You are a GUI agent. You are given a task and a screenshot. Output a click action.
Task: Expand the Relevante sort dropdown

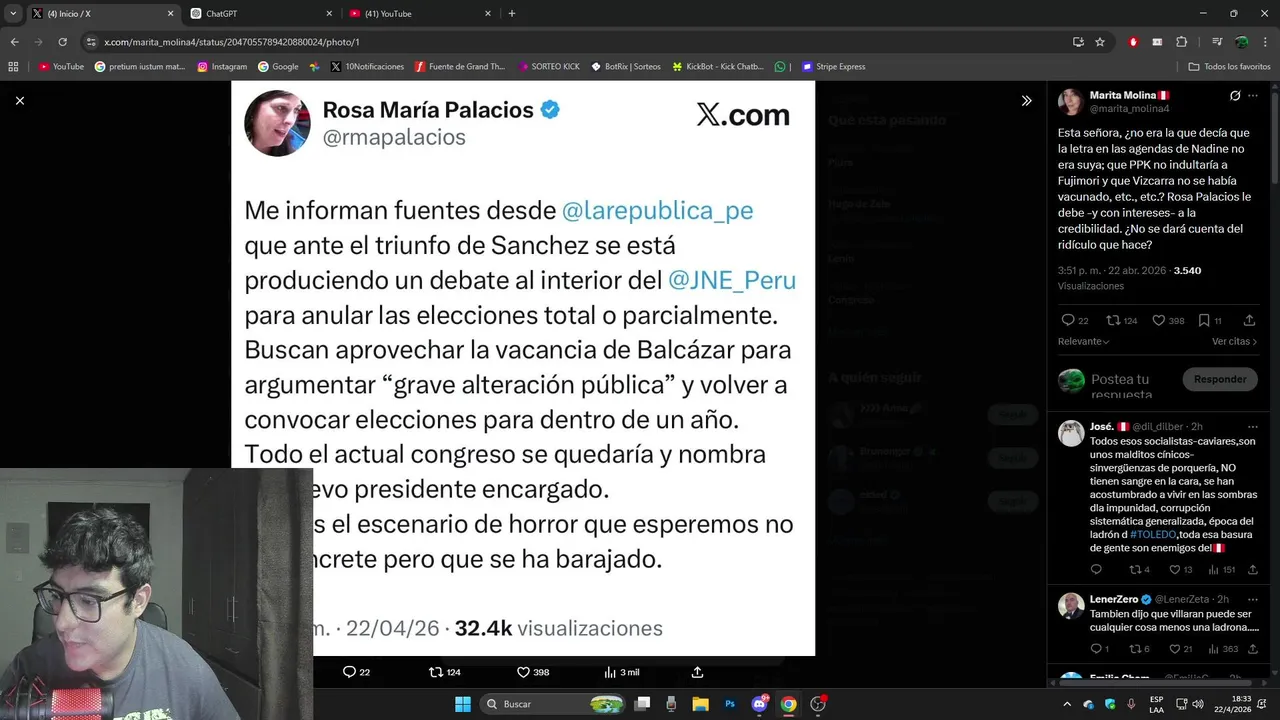[x=1084, y=341]
